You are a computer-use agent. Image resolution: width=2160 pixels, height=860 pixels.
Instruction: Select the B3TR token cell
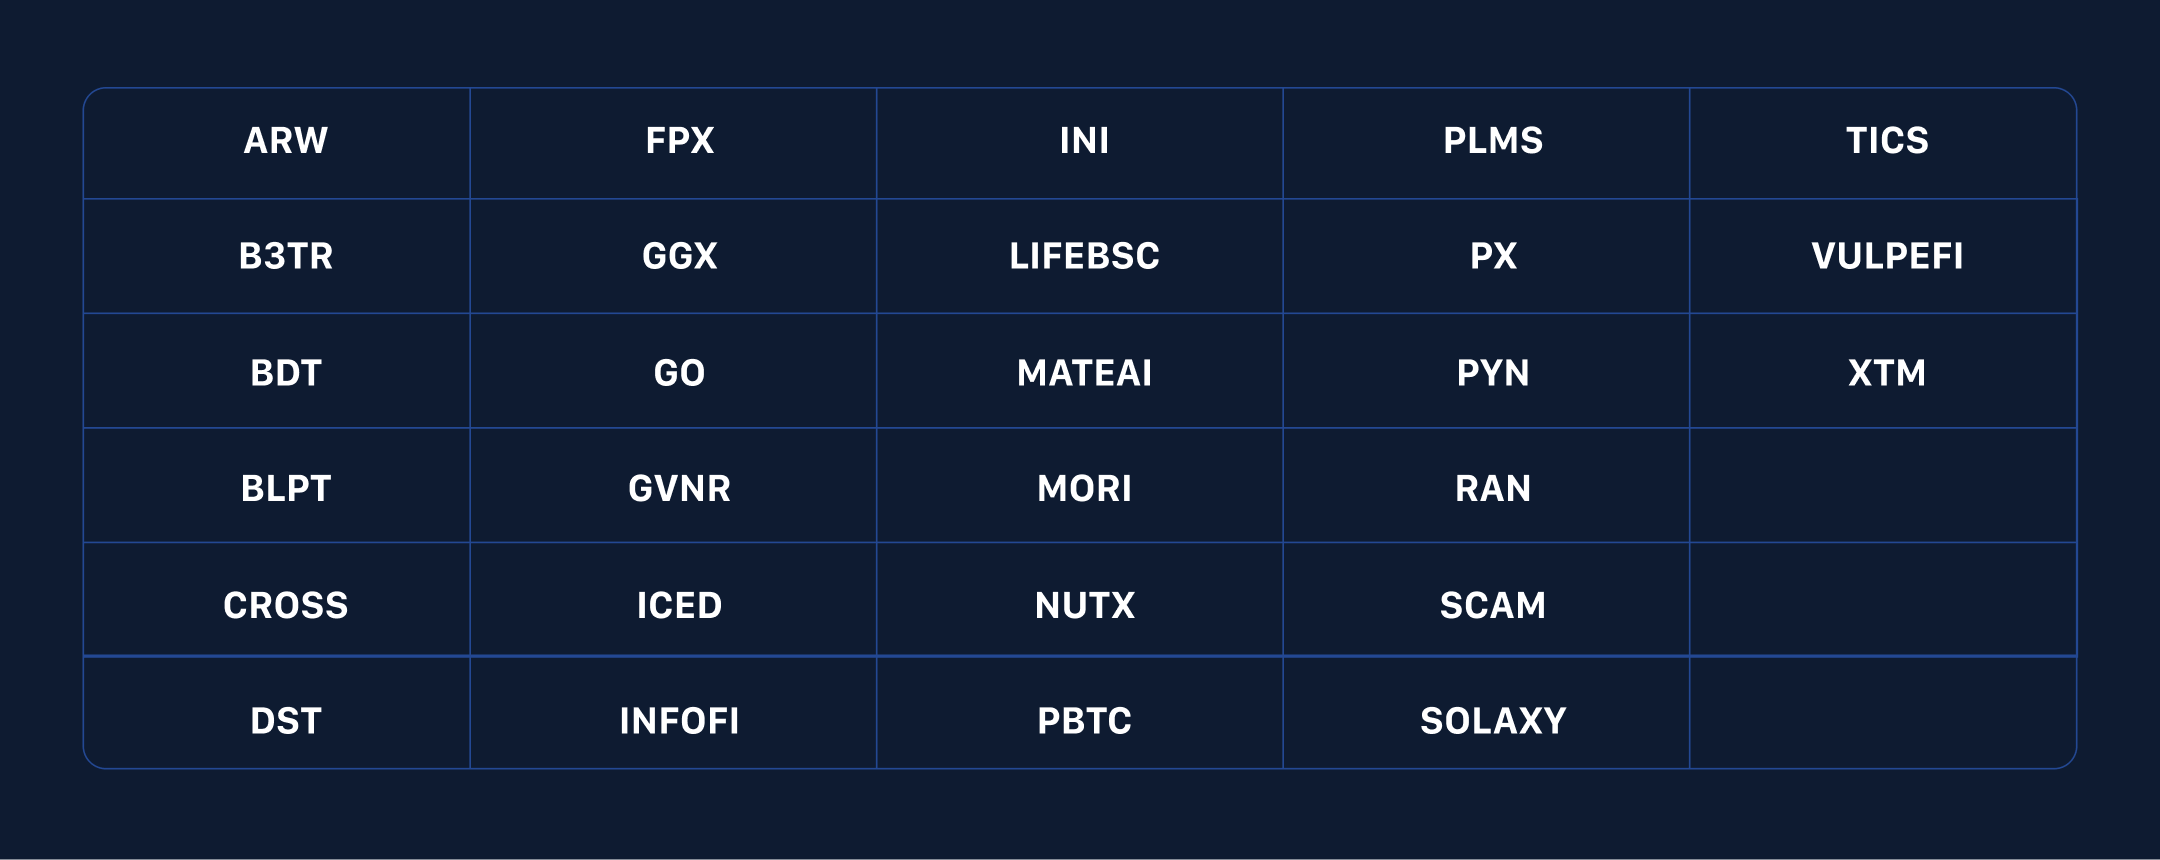[286, 257]
